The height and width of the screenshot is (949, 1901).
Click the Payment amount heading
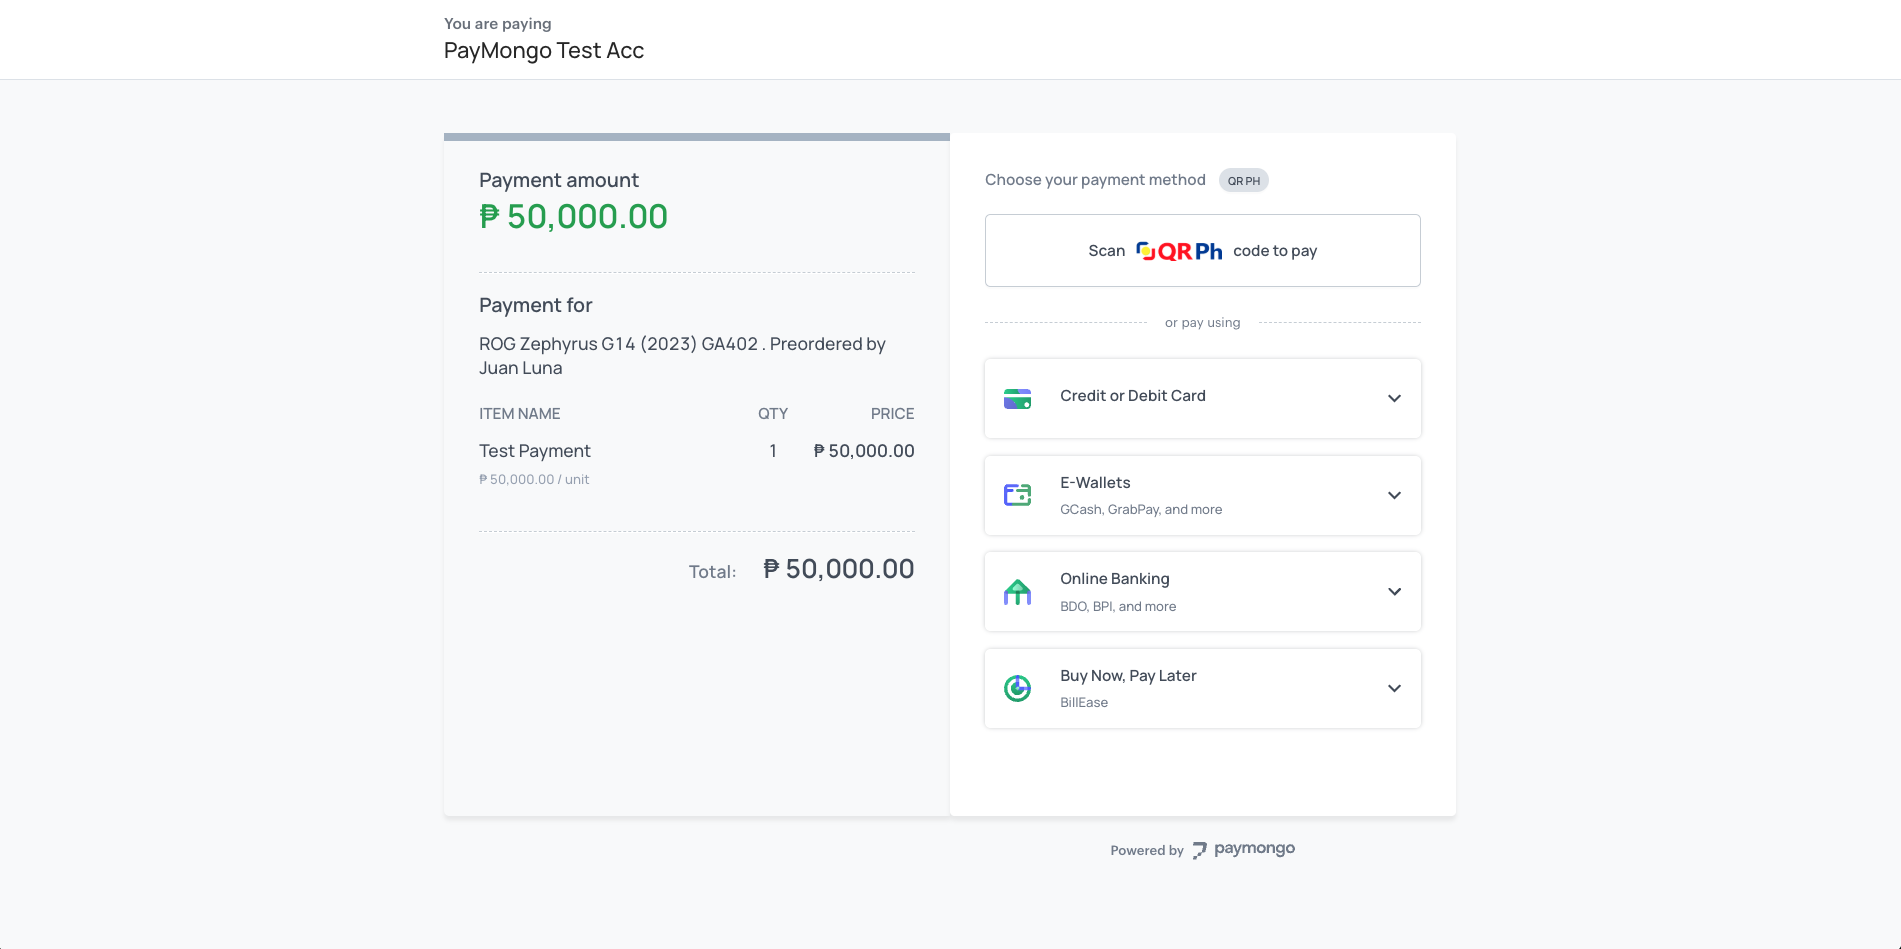[558, 180]
